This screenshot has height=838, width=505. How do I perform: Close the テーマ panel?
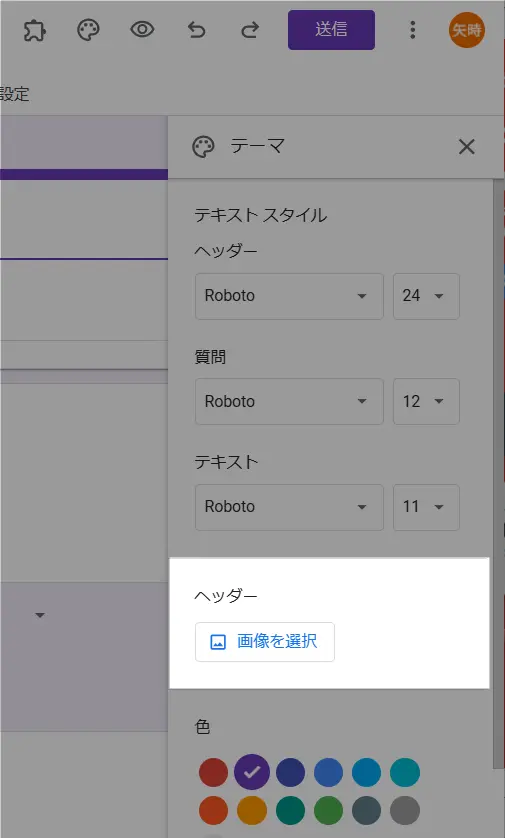(467, 146)
